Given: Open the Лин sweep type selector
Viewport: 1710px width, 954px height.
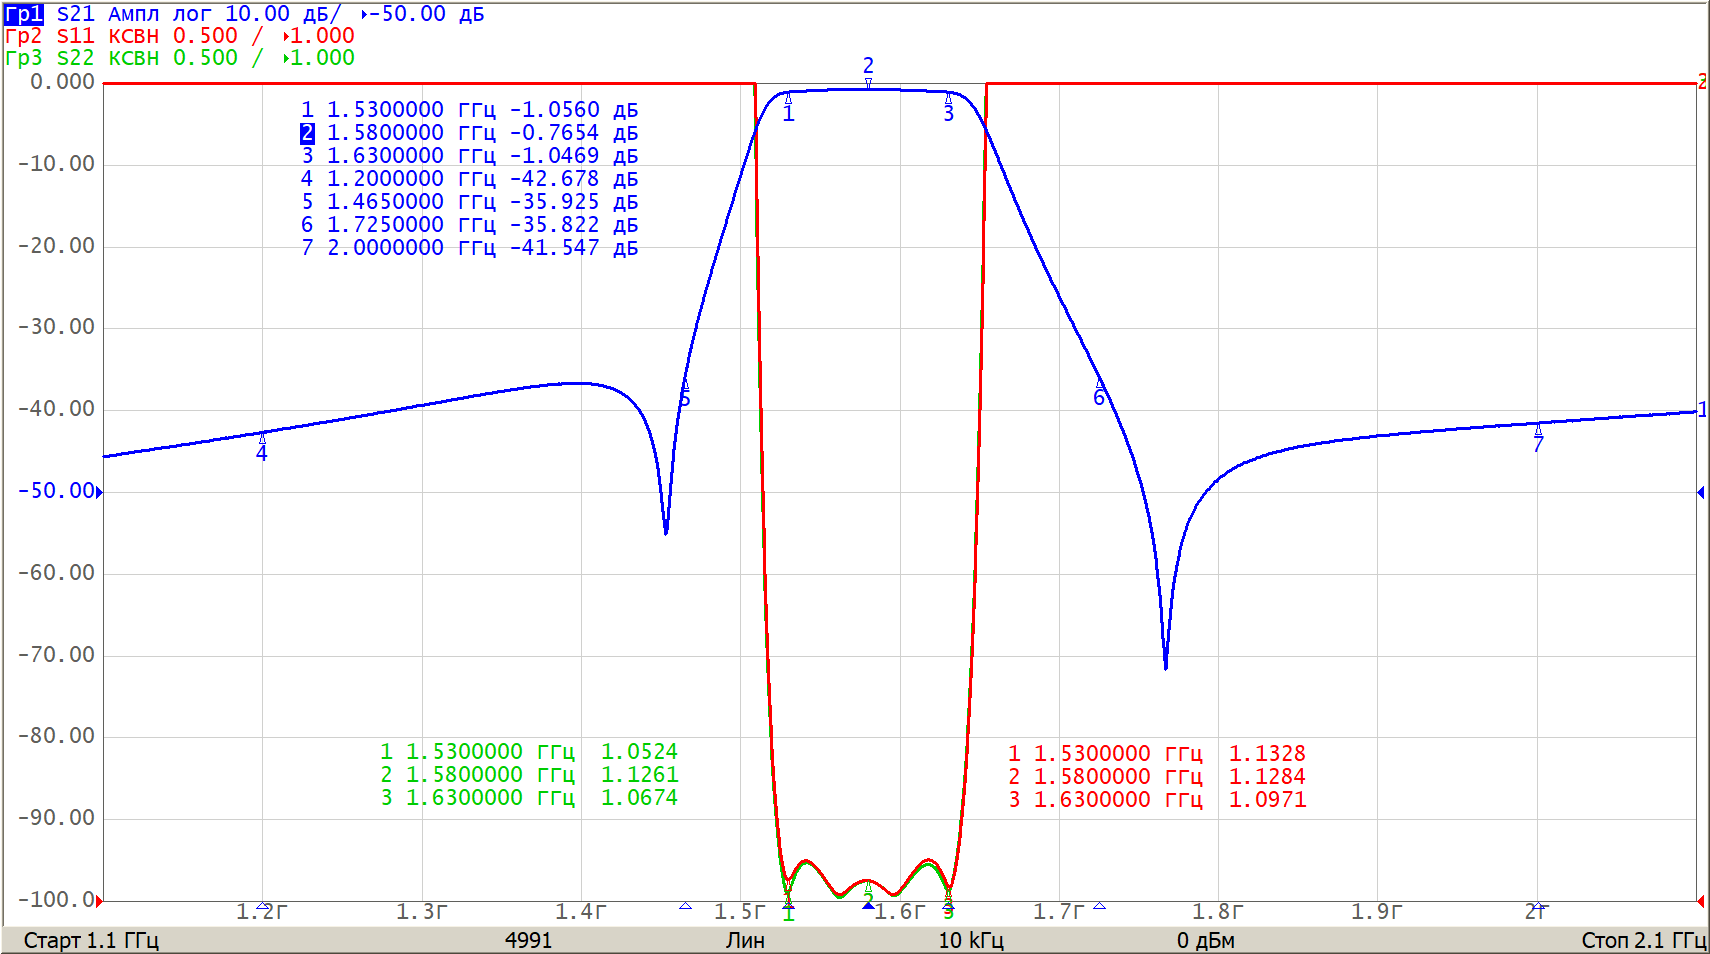Looking at the screenshot, I should click(745, 940).
